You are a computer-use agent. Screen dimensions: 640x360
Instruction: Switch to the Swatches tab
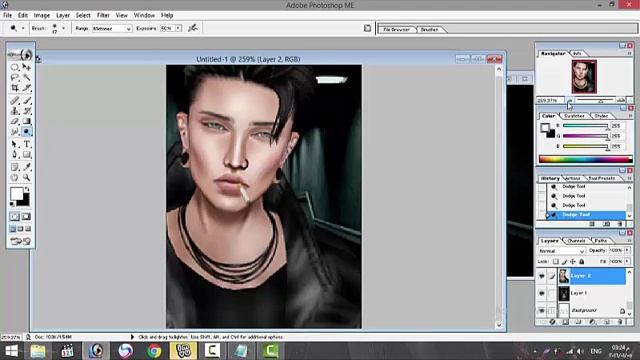coord(574,116)
